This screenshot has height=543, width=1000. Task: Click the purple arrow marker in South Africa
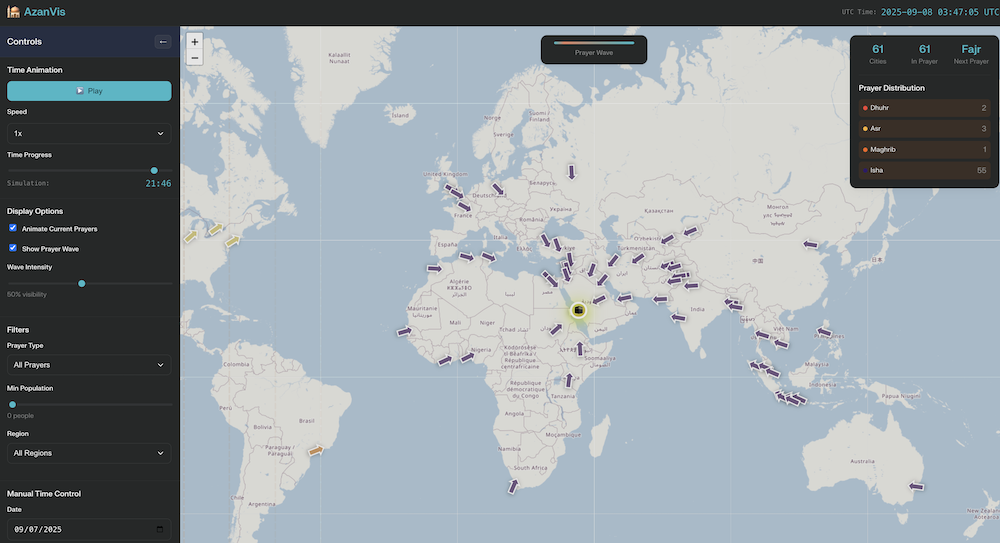(513, 486)
